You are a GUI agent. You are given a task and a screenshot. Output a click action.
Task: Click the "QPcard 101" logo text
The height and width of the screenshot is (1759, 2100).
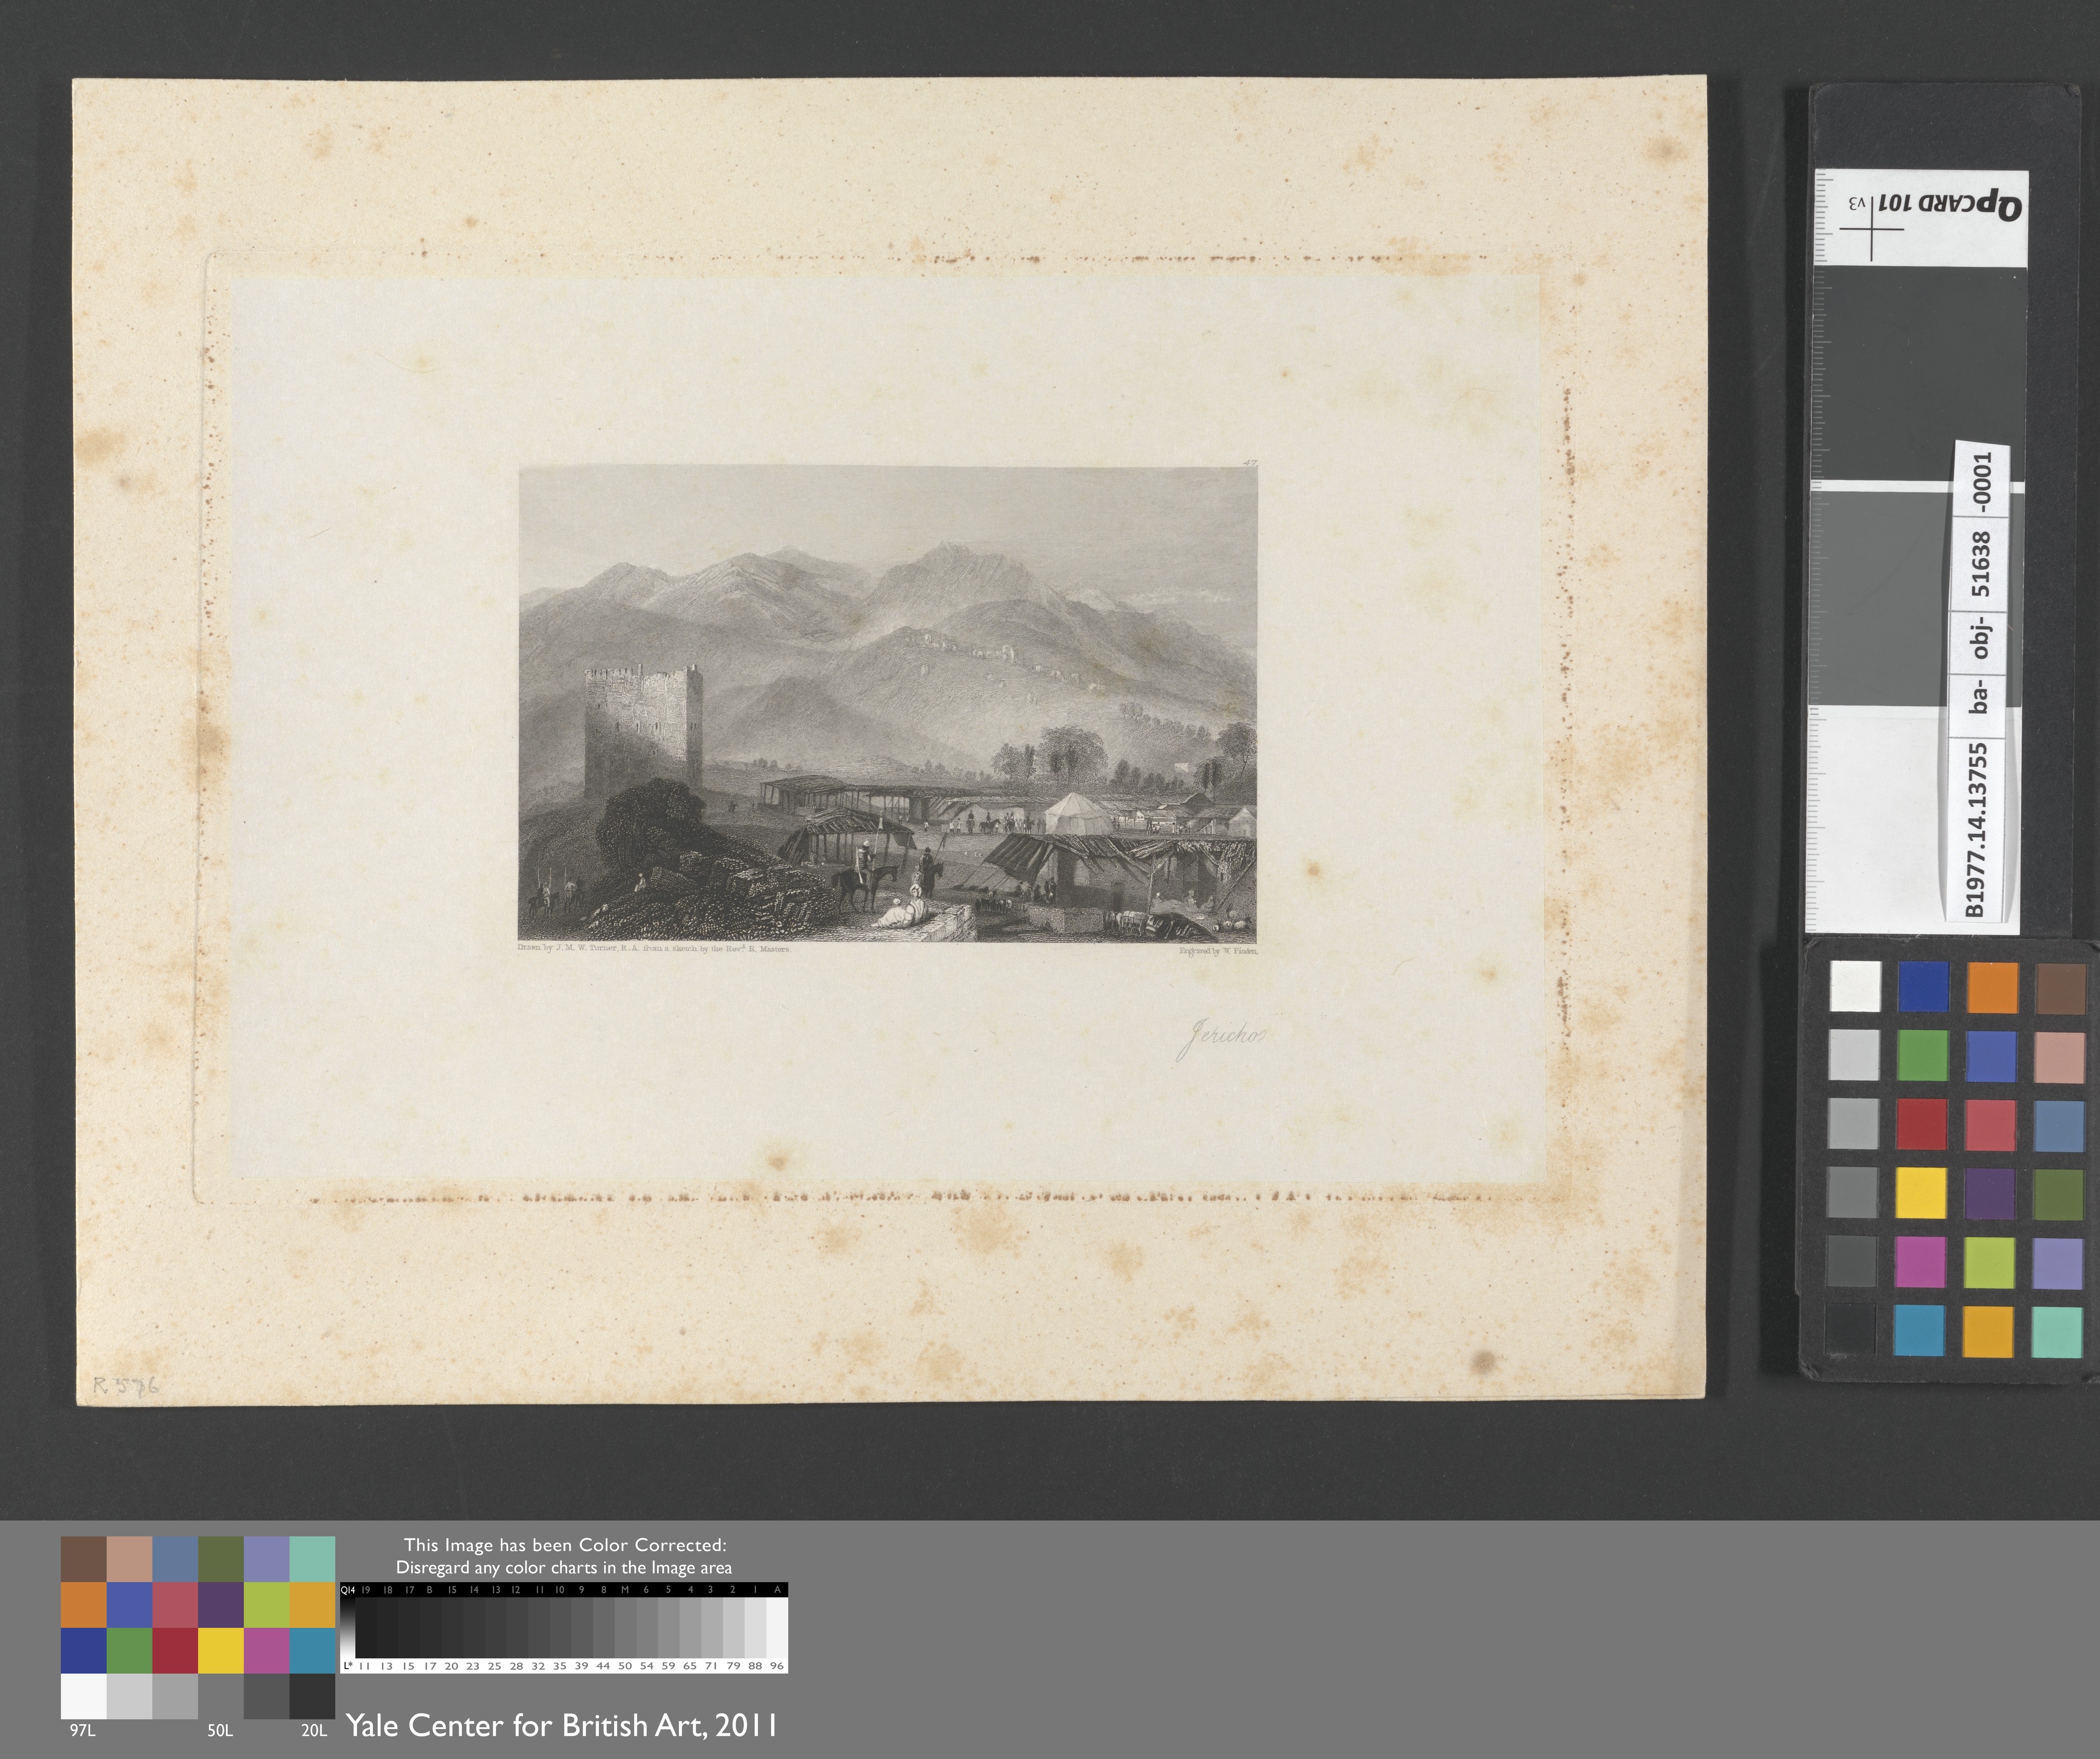click(1949, 205)
